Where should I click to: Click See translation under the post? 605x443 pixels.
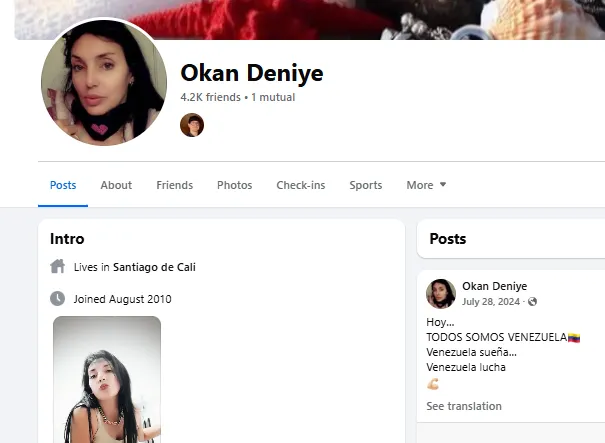coord(464,406)
